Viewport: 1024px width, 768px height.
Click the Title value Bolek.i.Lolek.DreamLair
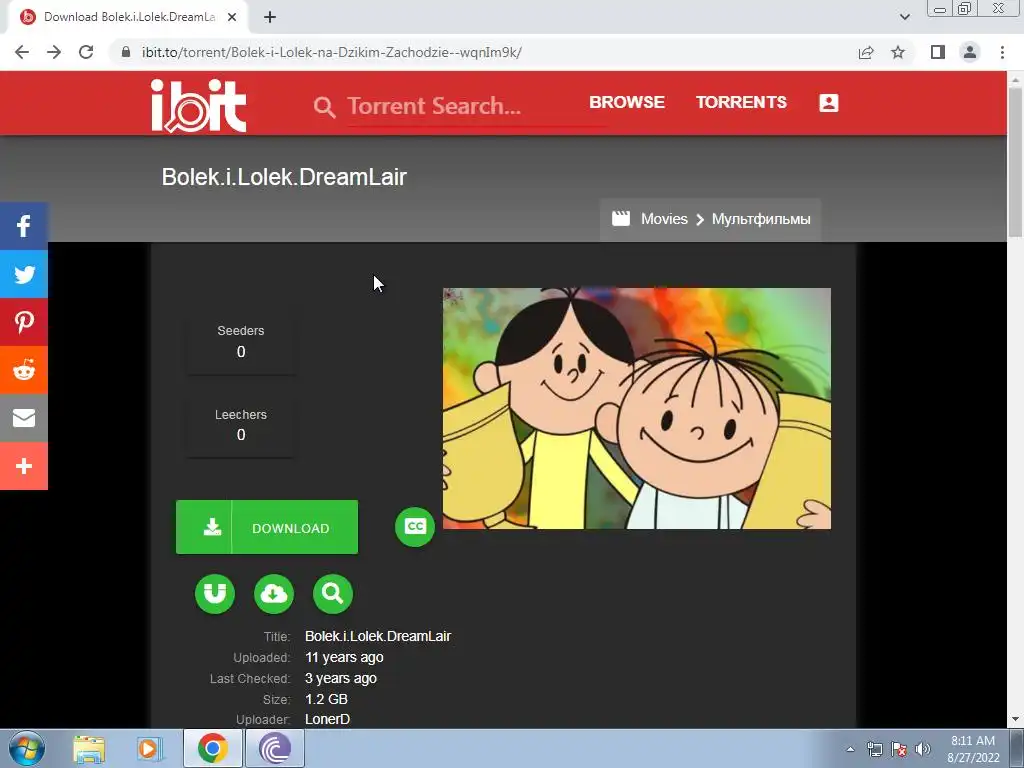[x=377, y=636]
